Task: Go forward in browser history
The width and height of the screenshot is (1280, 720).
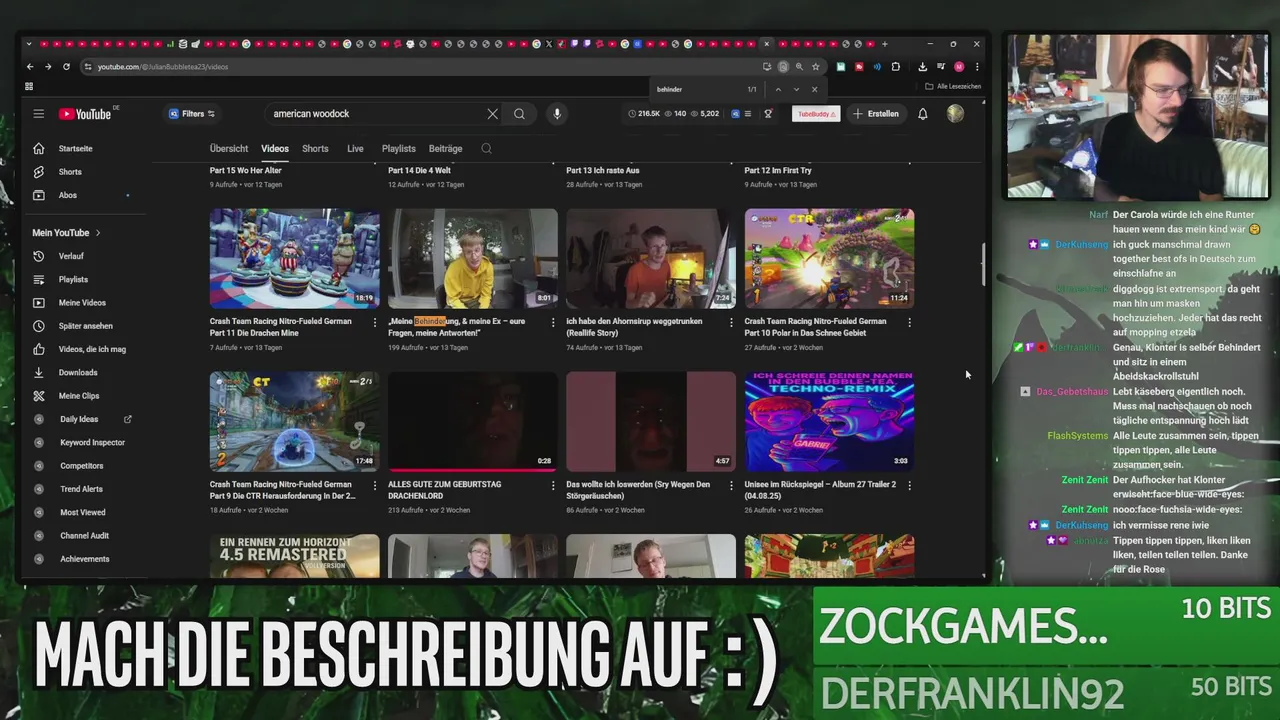Action: (48, 67)
